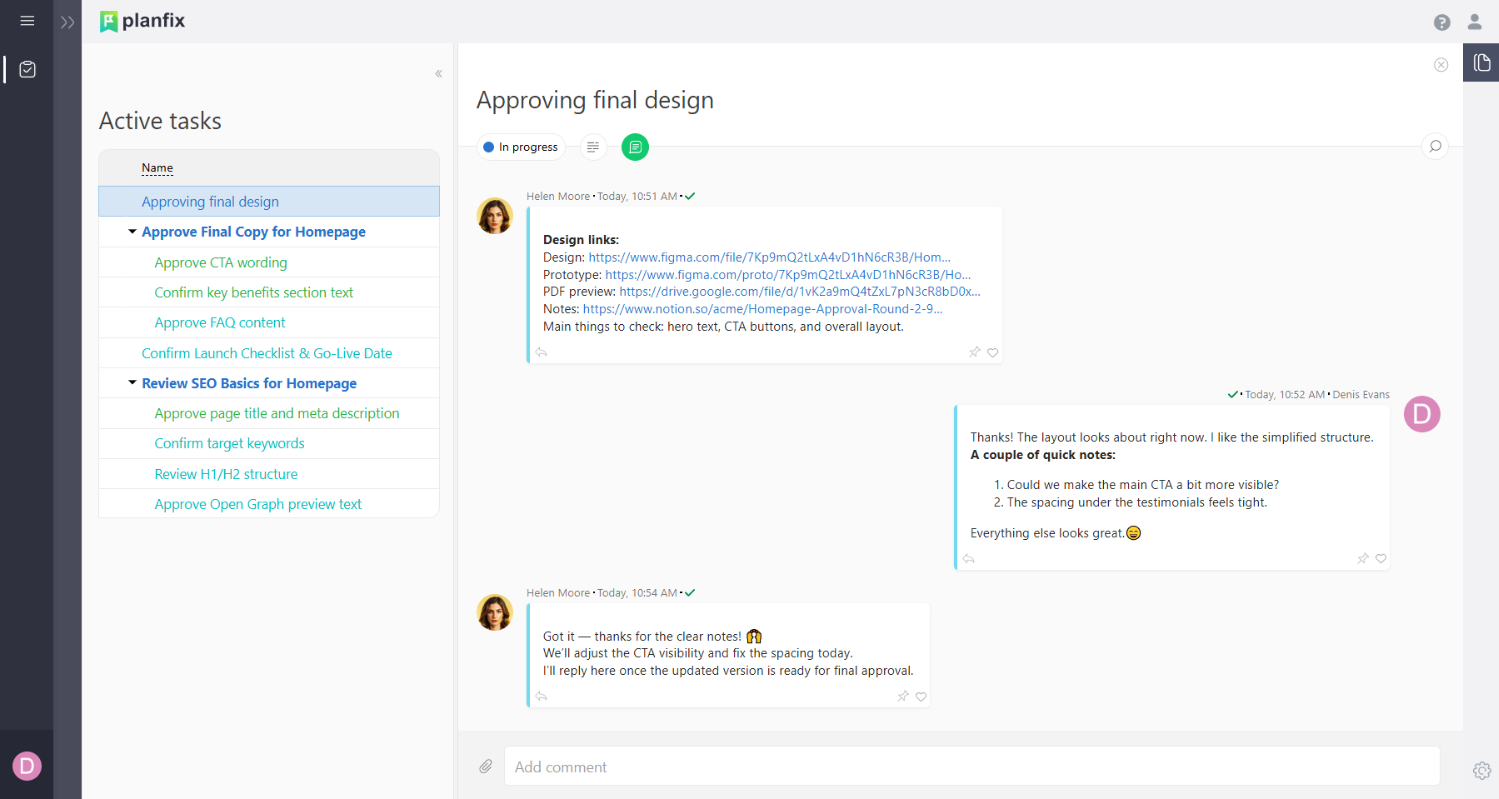This screenshot has height=799, width=1499.
Task: Open the documents panel icon
Action: coord(1481,62)
